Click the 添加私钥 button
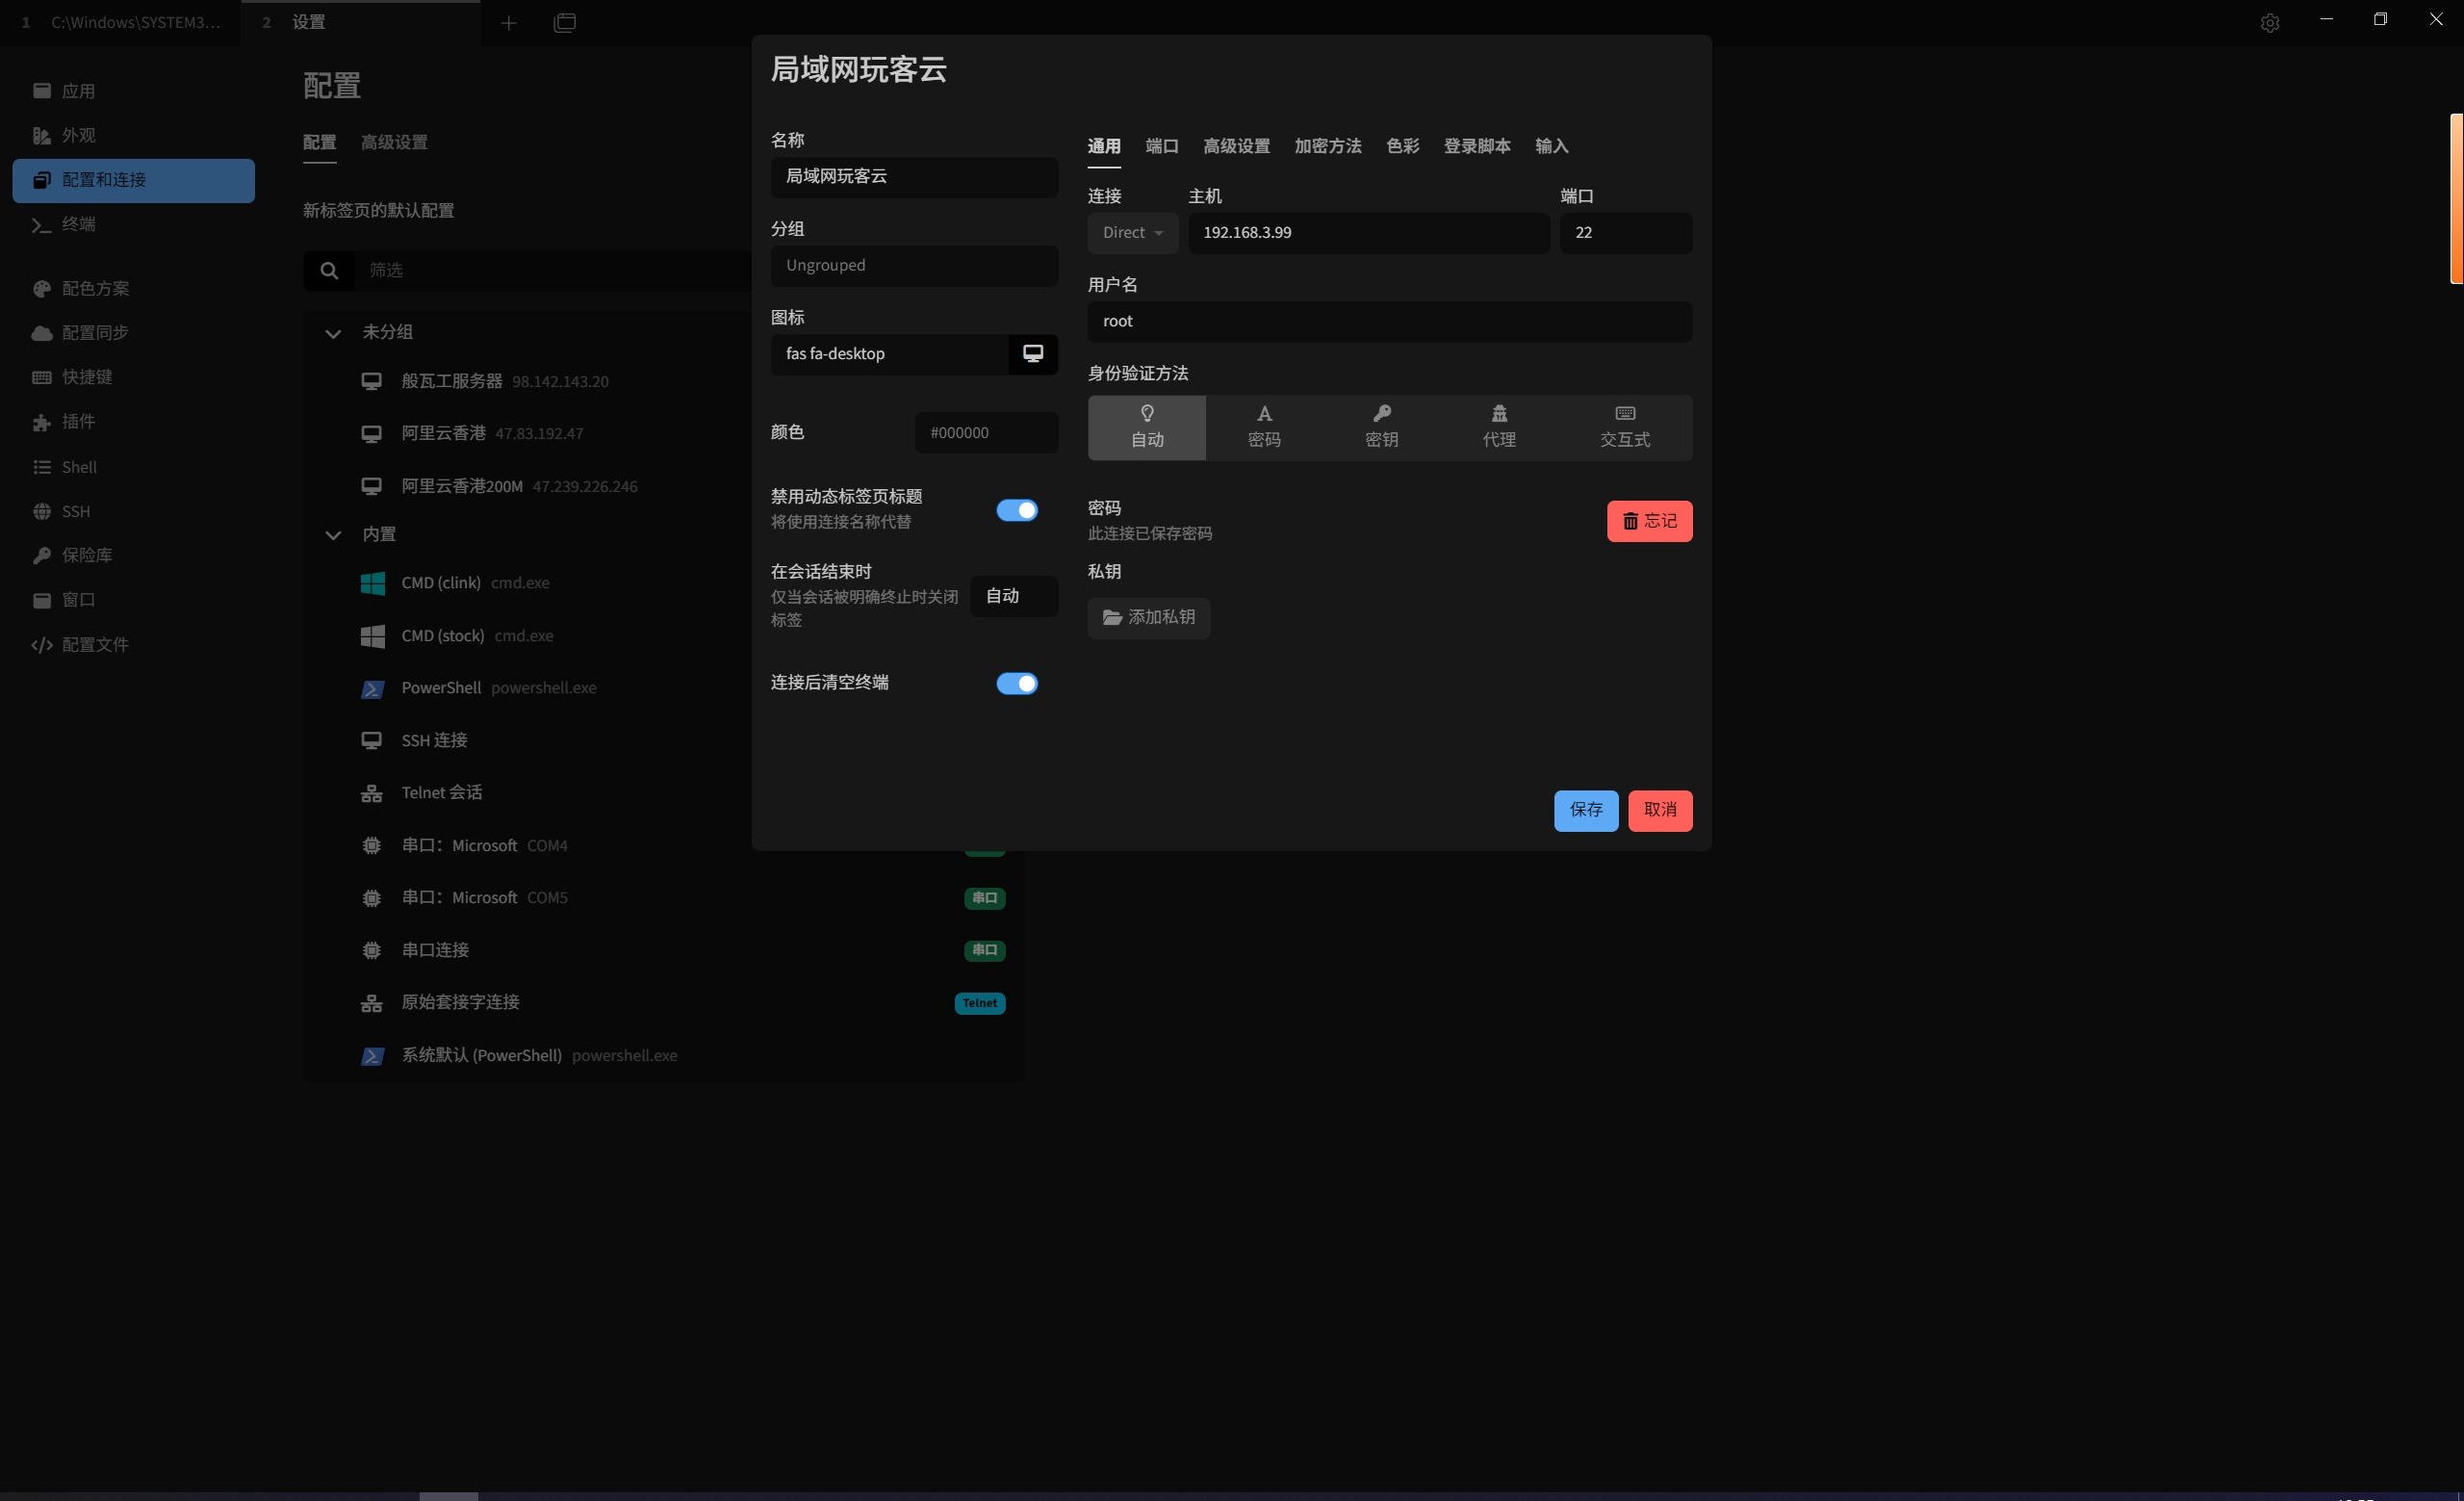Image resolution: width=2464 pixels, height=1501 pixels. pos(1149,619)
